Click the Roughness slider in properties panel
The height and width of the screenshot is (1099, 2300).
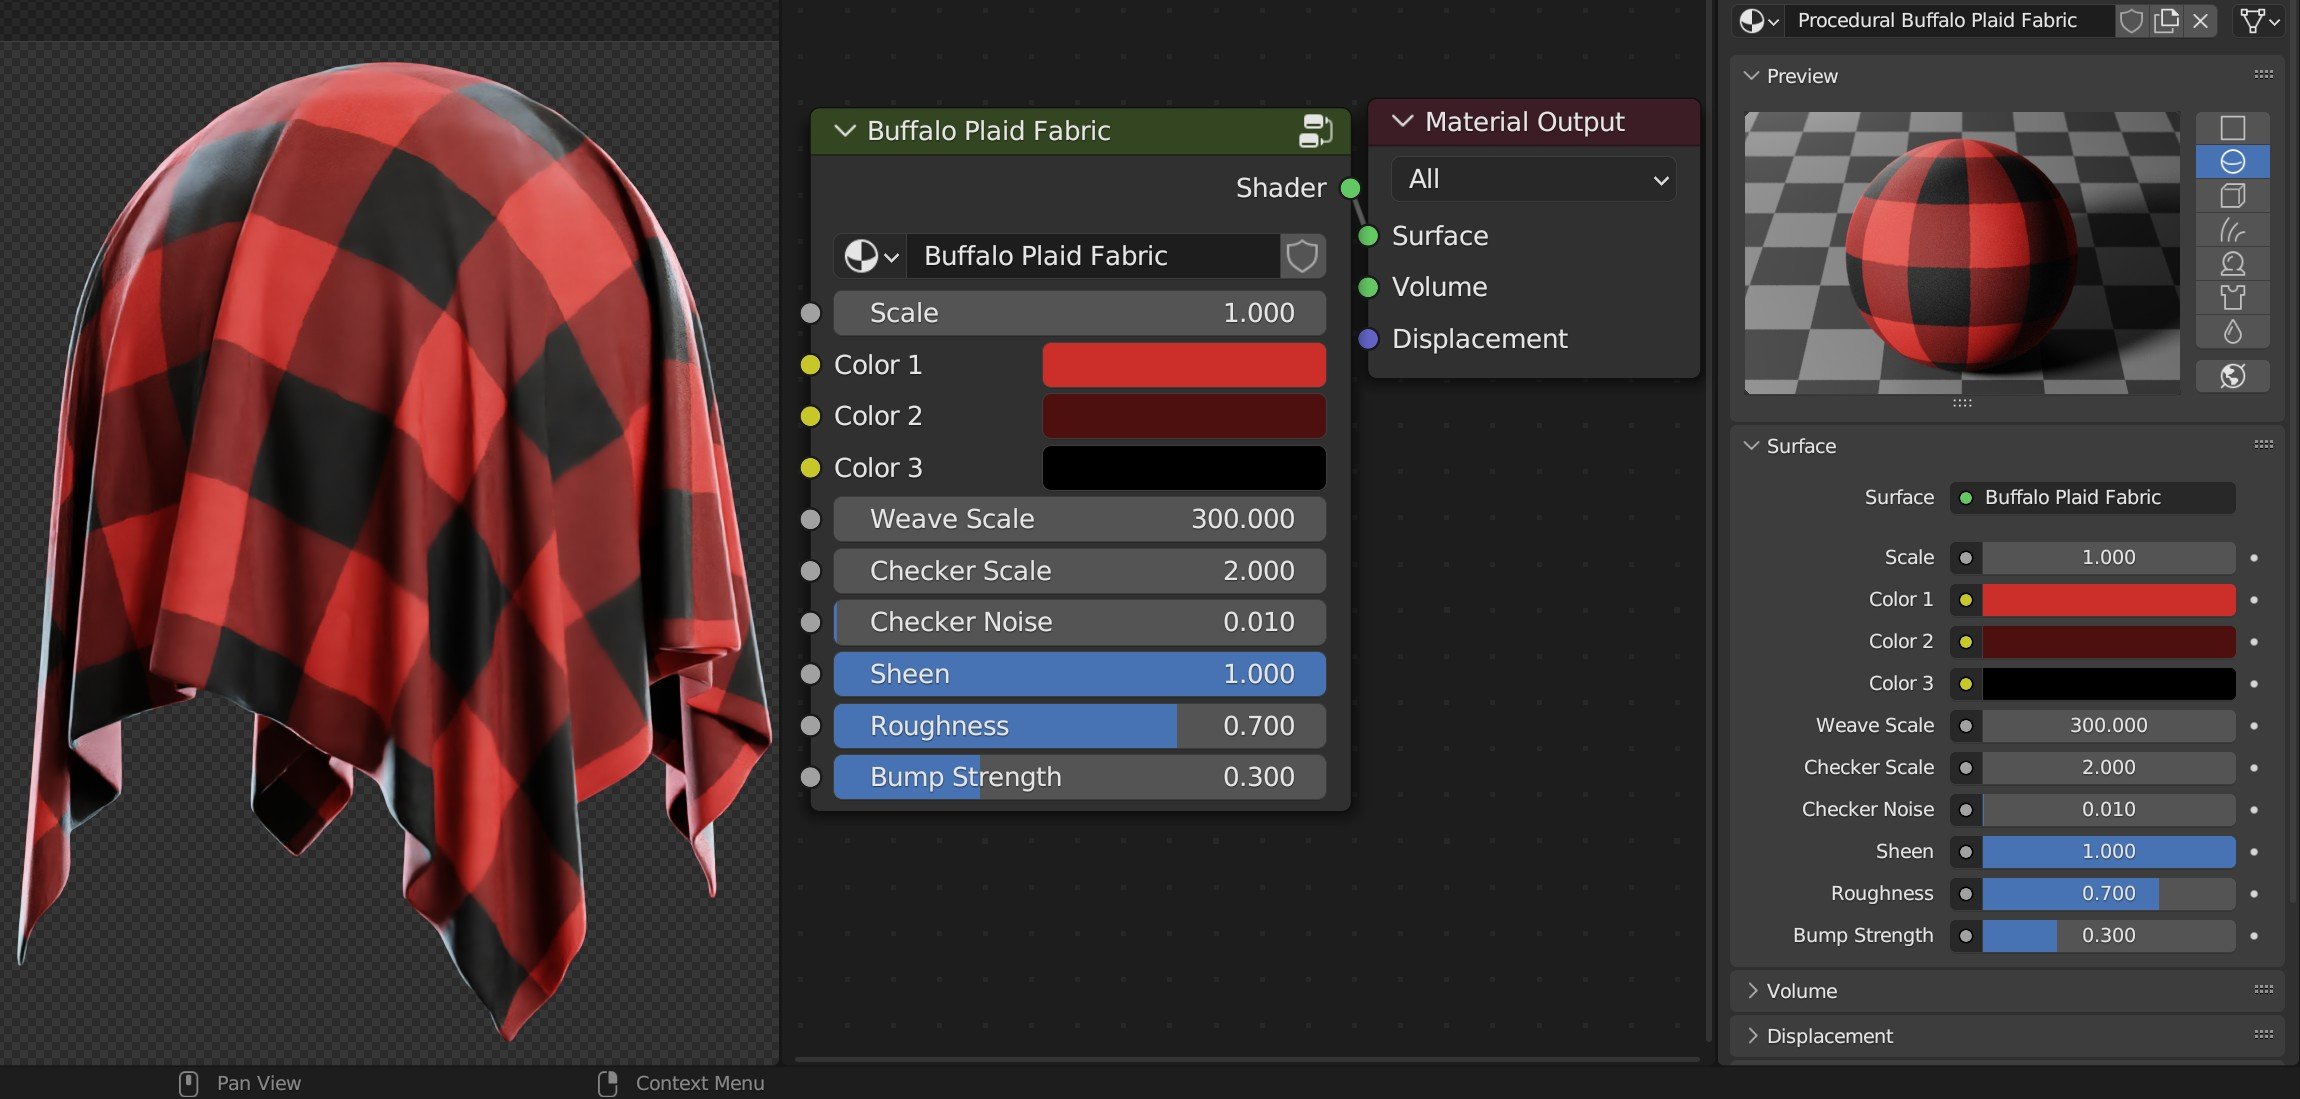(2108, 894)
